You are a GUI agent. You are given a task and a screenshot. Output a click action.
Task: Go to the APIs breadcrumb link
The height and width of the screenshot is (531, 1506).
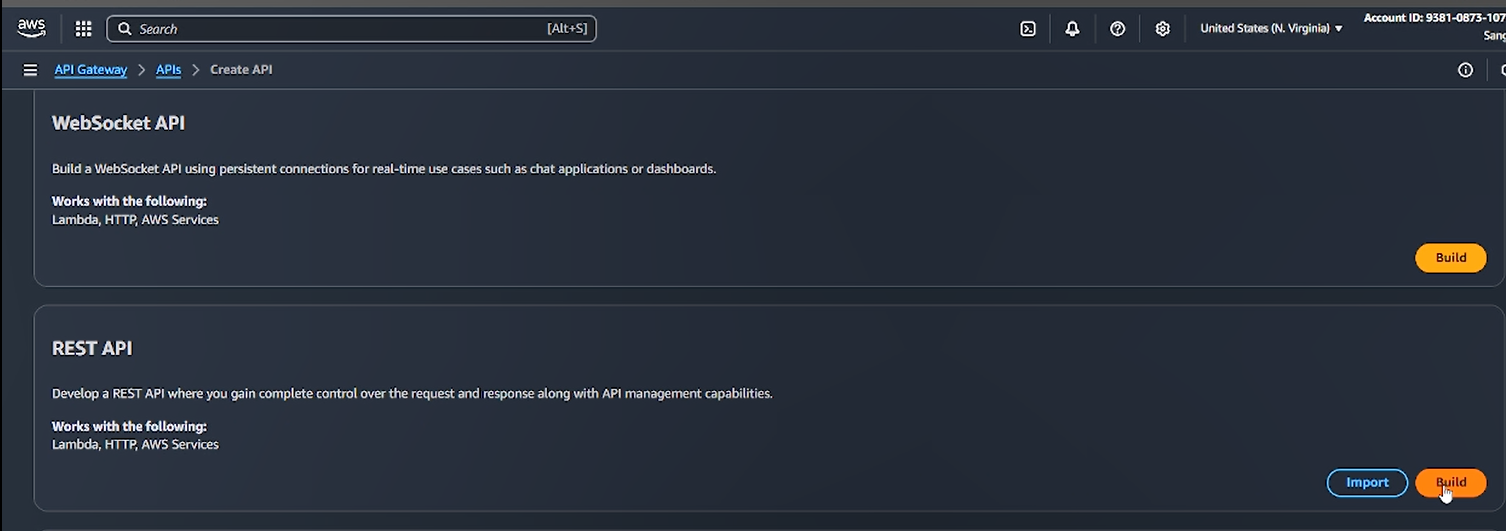[168, 70]
